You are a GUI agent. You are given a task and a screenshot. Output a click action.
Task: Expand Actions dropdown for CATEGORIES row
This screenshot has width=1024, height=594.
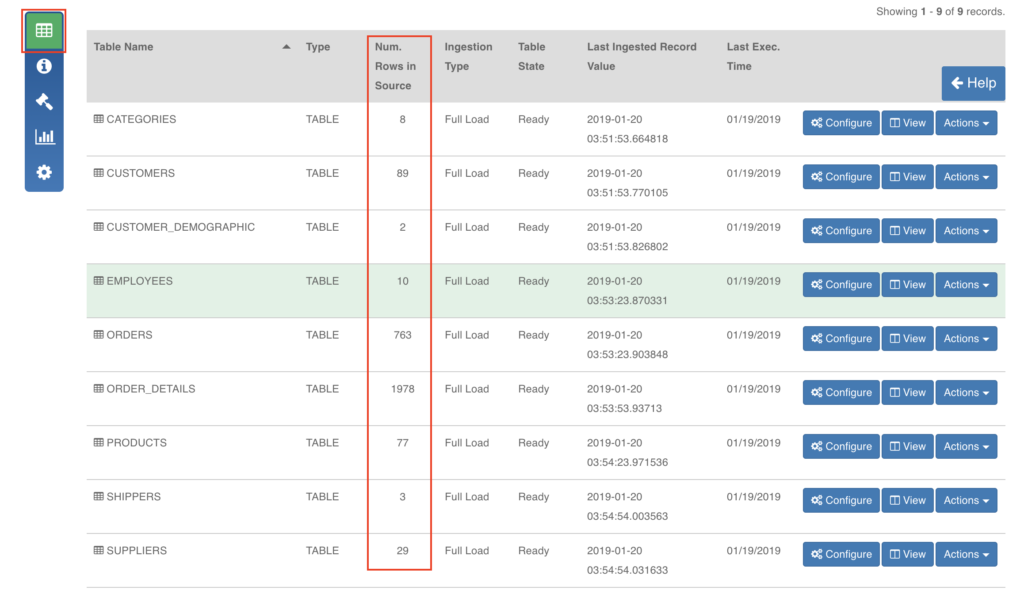(966, 123)
